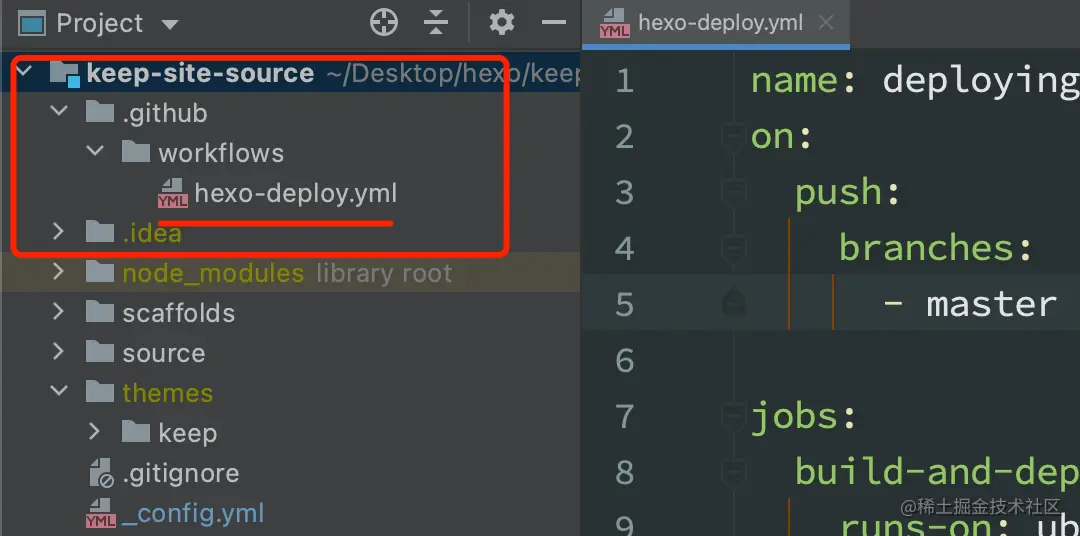
Task: Click the locate-in-project crosshair icon
Action: tap(384, 23)
